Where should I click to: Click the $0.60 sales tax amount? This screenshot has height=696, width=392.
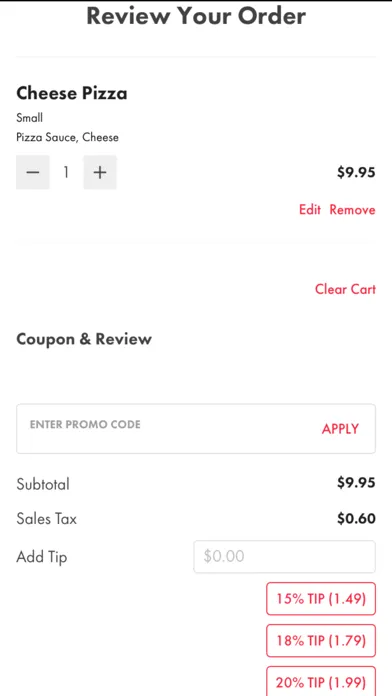coord(356,518)
